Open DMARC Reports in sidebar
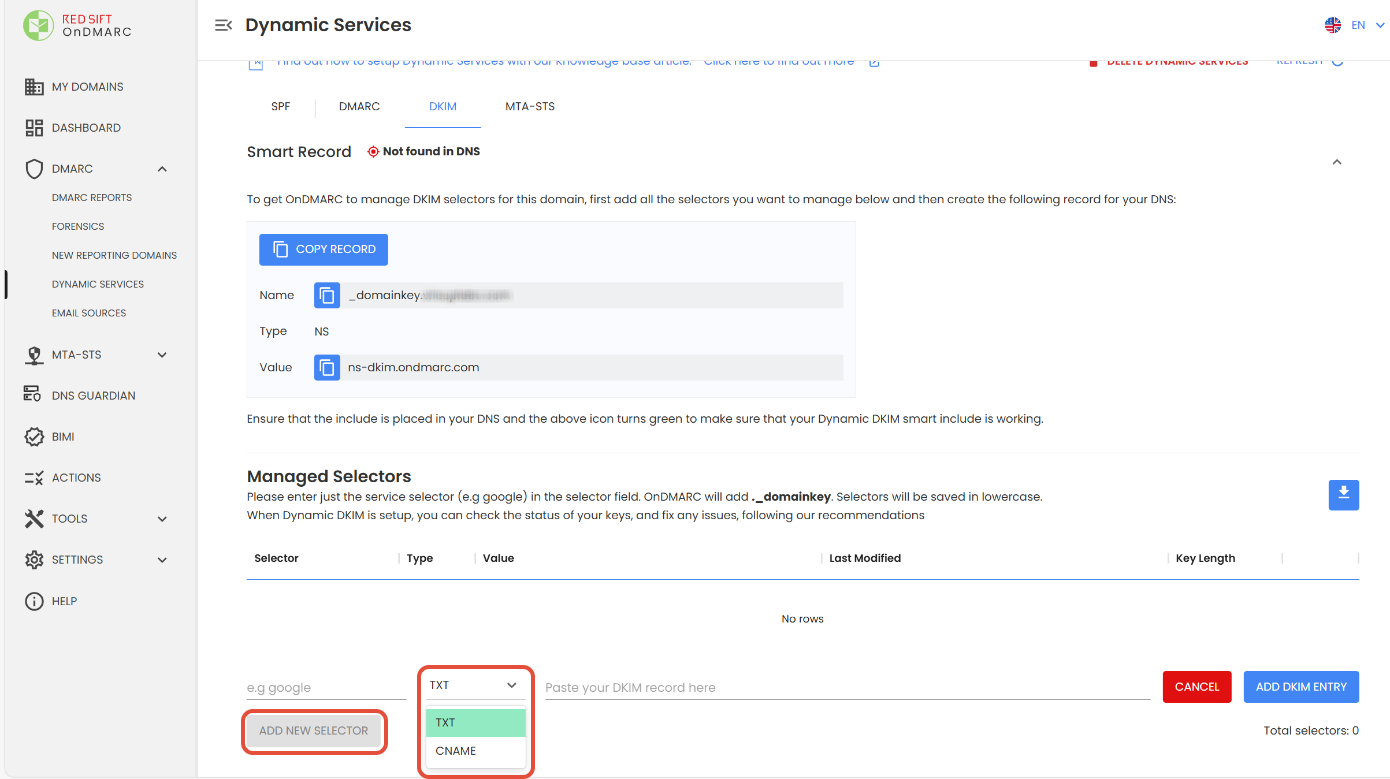The width and height of the screenshot is (1390, 779). 92,198
